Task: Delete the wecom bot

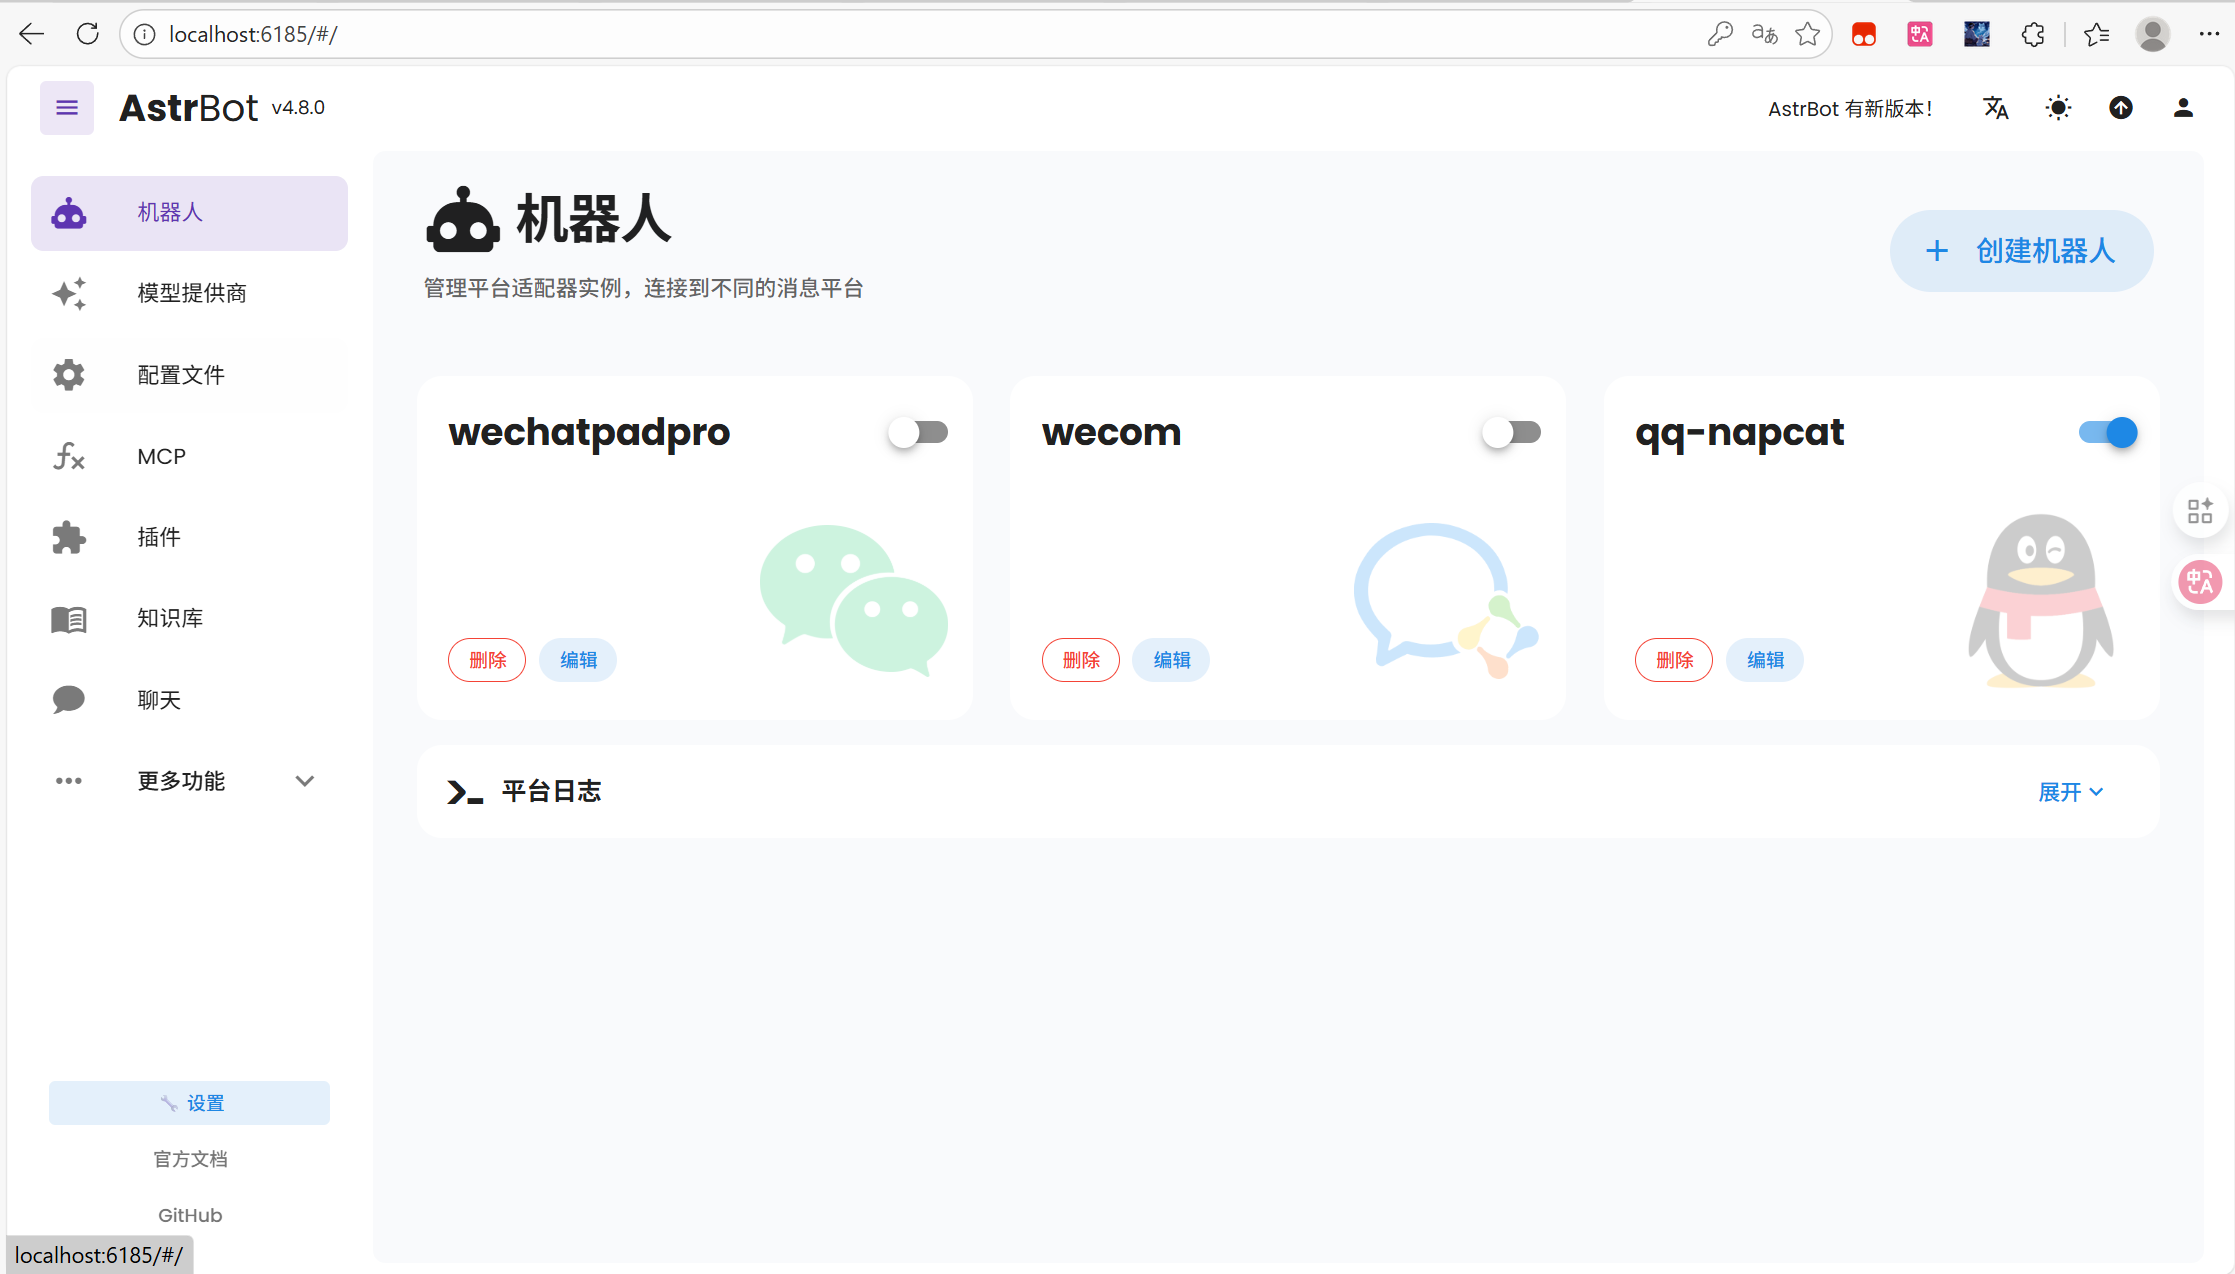Action: pos(1081,660)
